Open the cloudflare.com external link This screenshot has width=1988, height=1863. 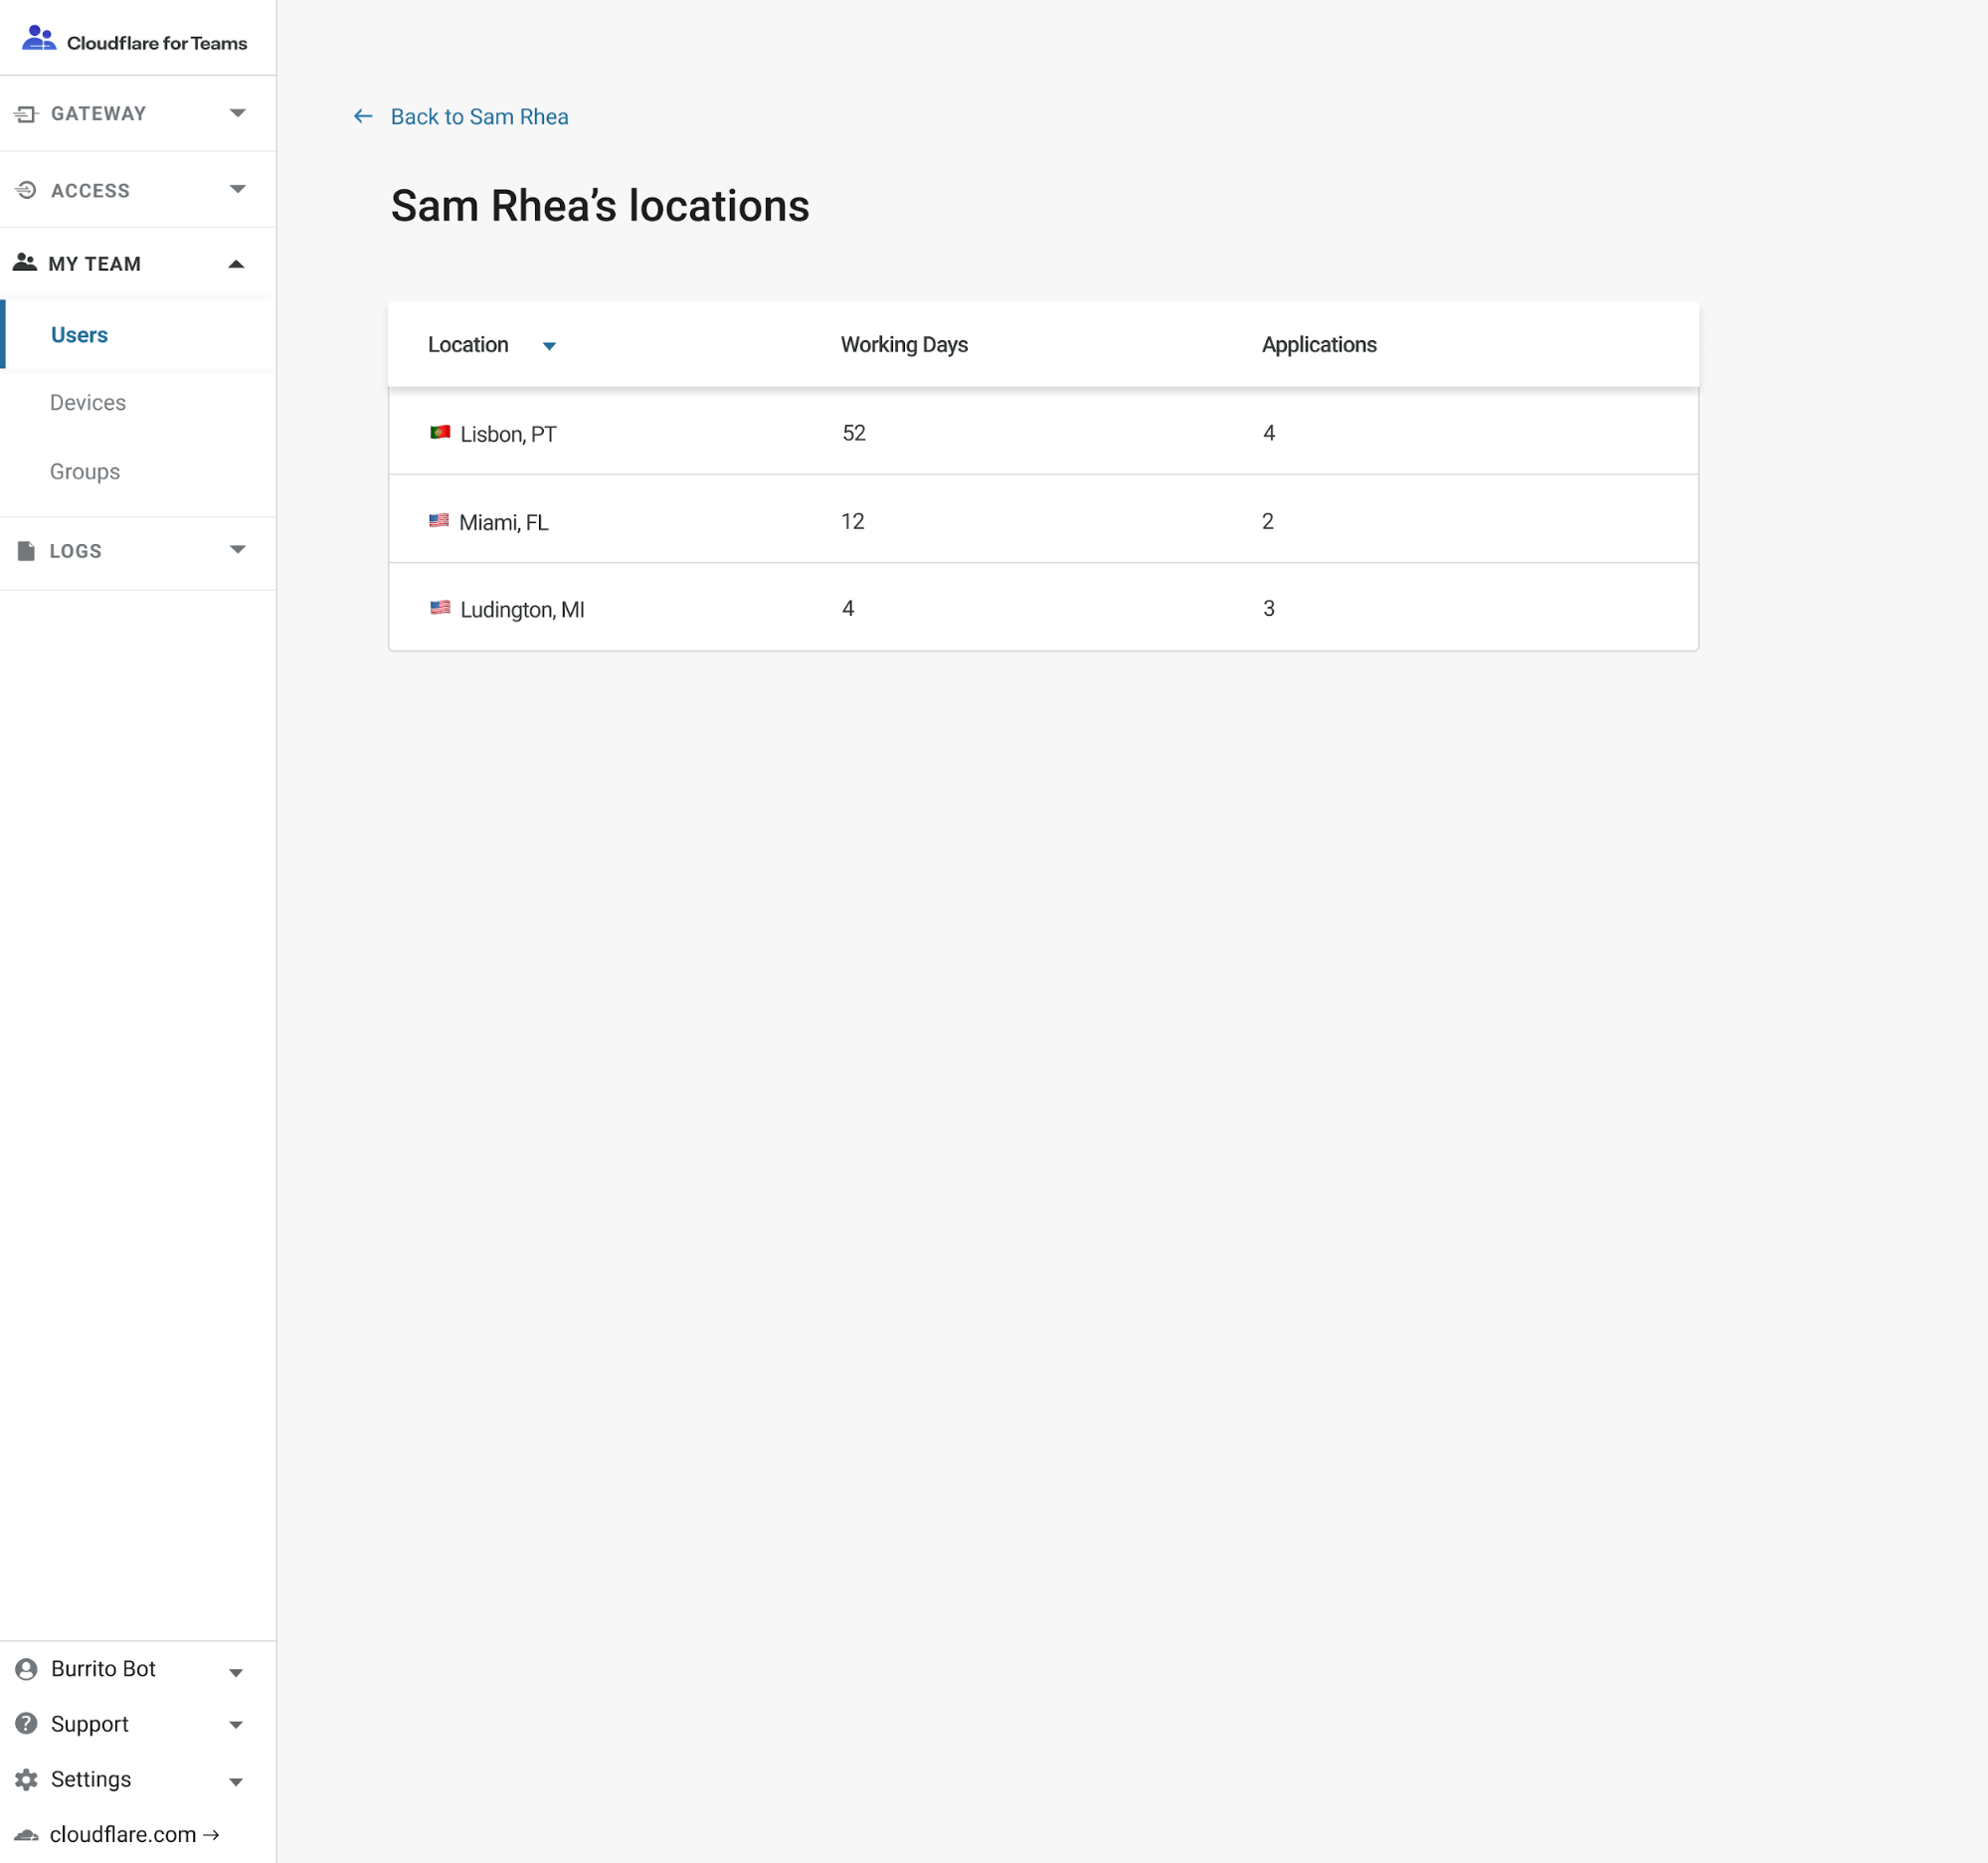(x=135, y=1834)
